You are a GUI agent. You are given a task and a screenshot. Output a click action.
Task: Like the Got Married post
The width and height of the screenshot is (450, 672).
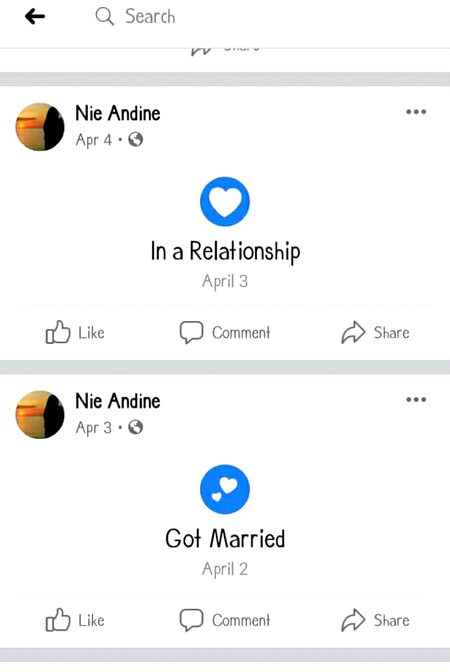(x=75, y=620)
